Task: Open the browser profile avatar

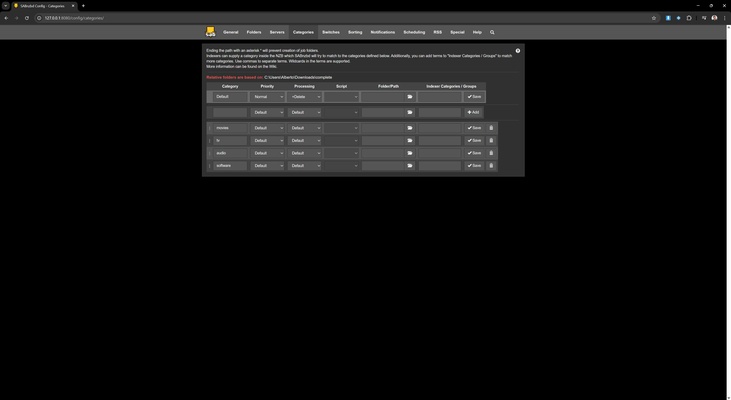Action: tap(714, 18)
